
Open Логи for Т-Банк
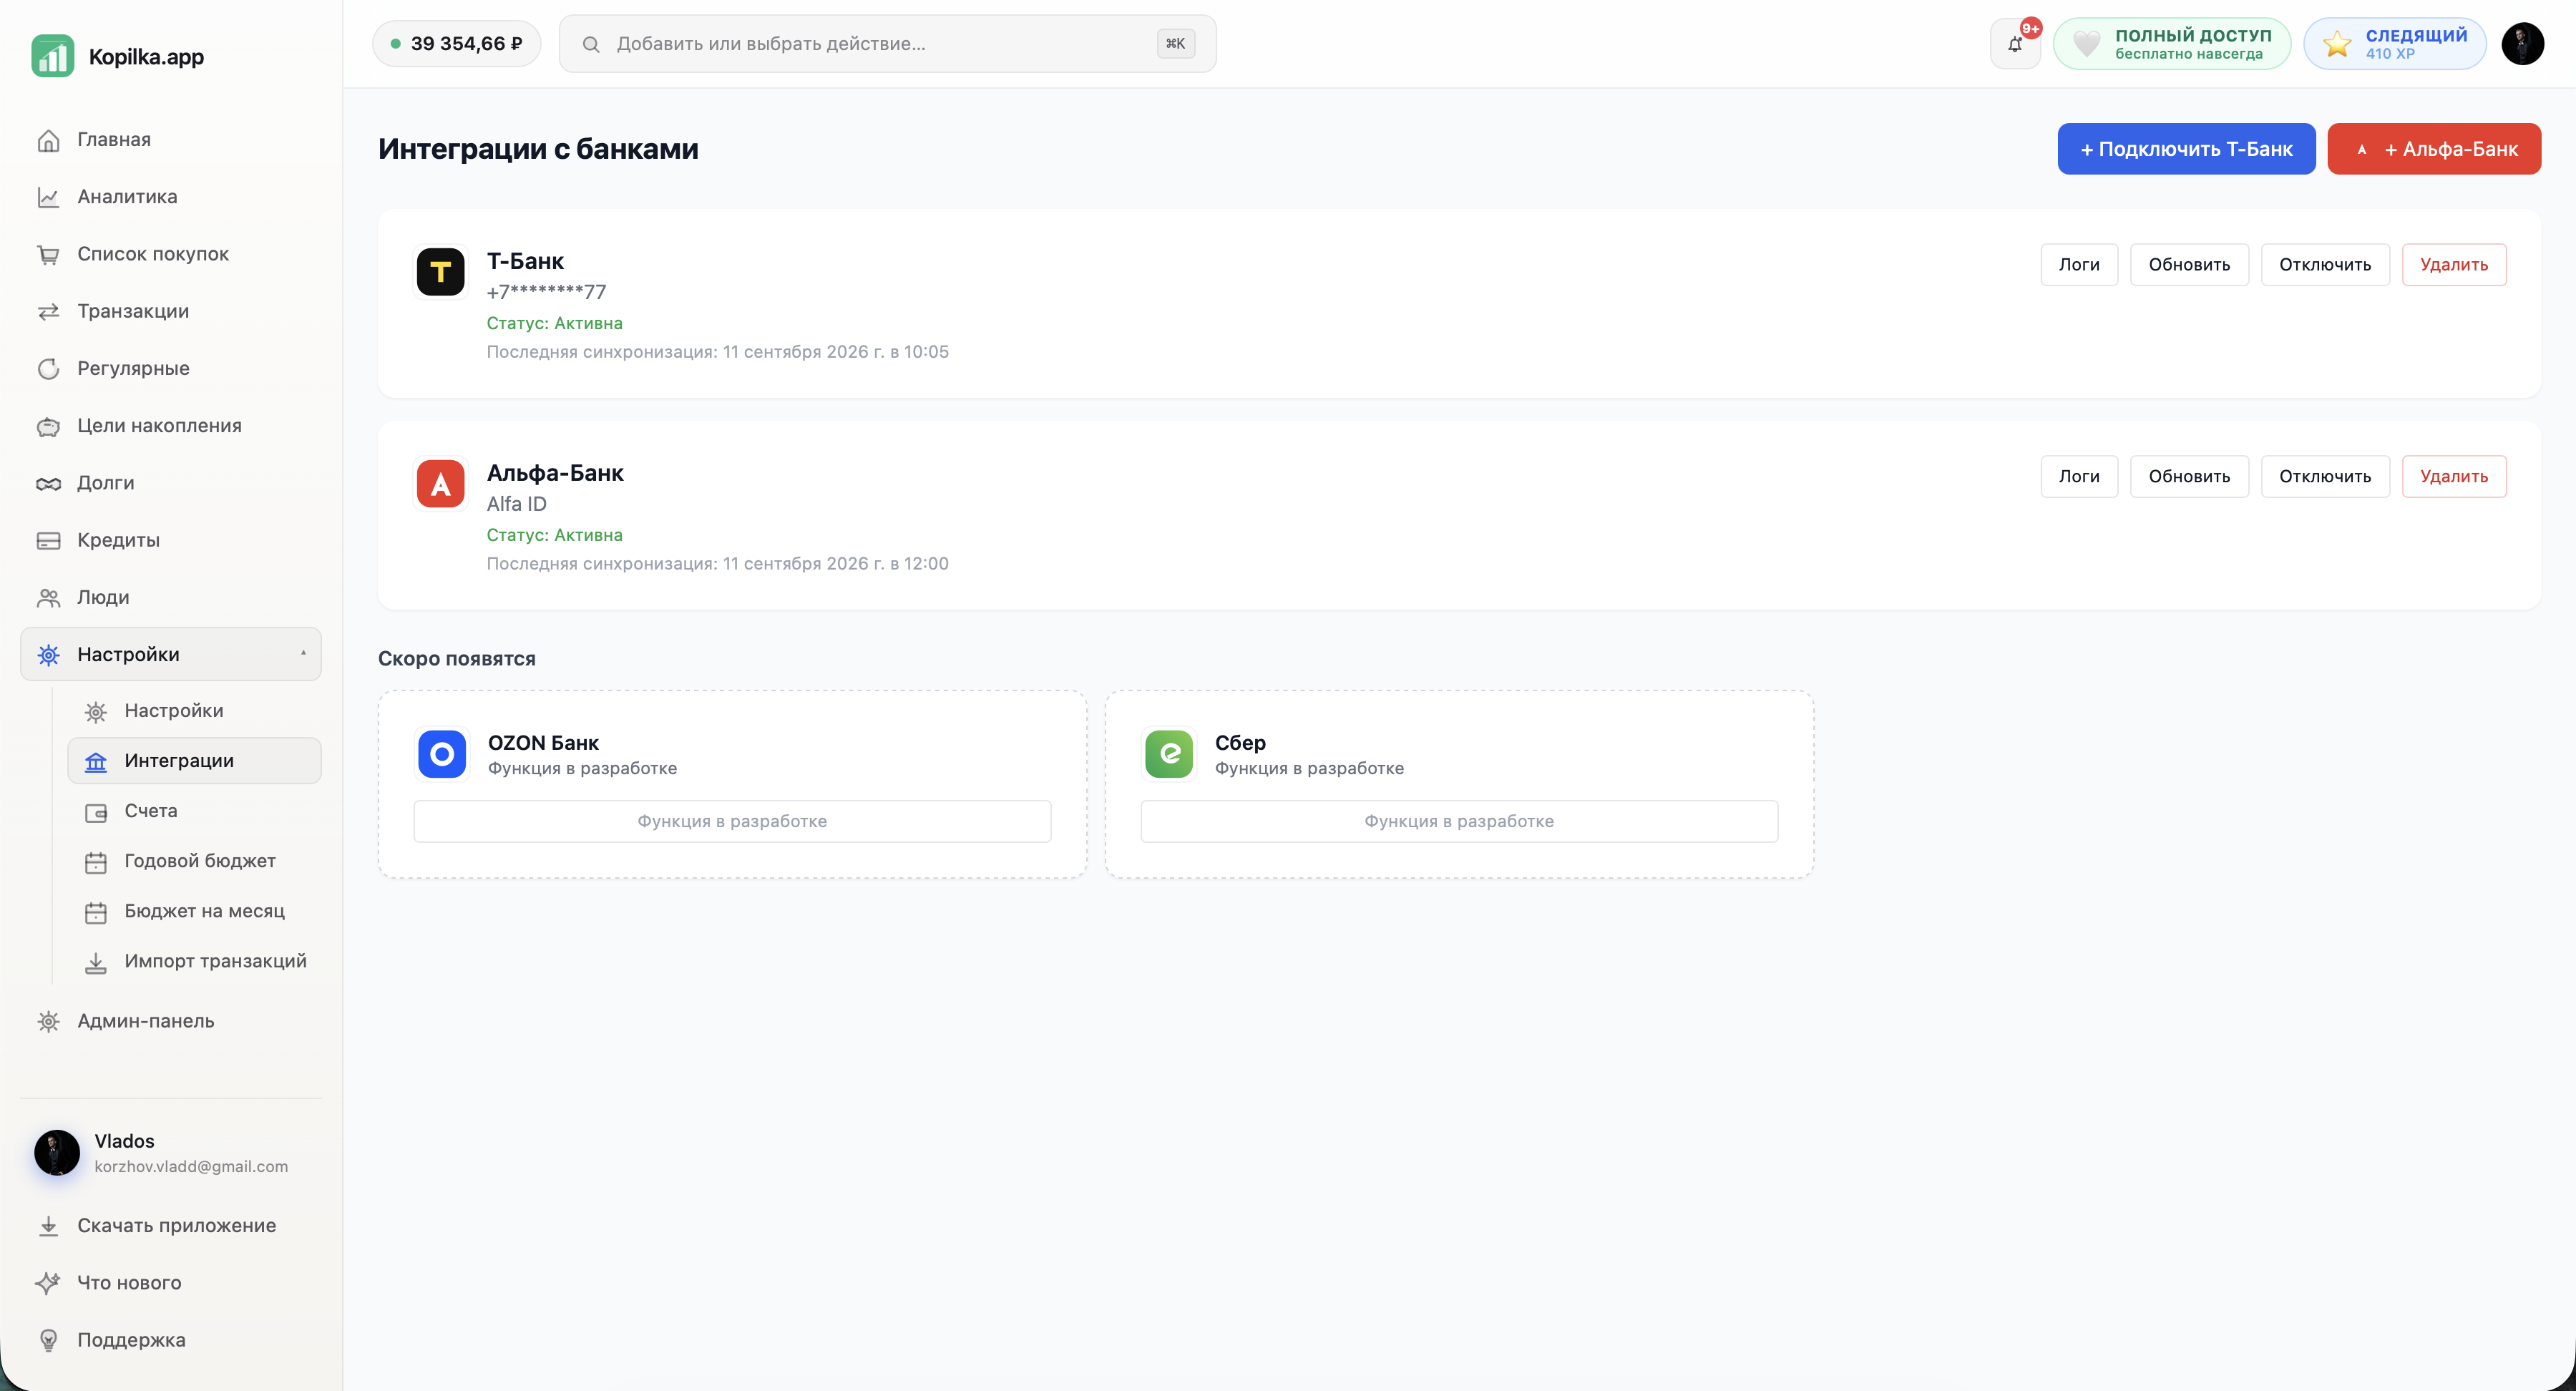[2079, 265]
